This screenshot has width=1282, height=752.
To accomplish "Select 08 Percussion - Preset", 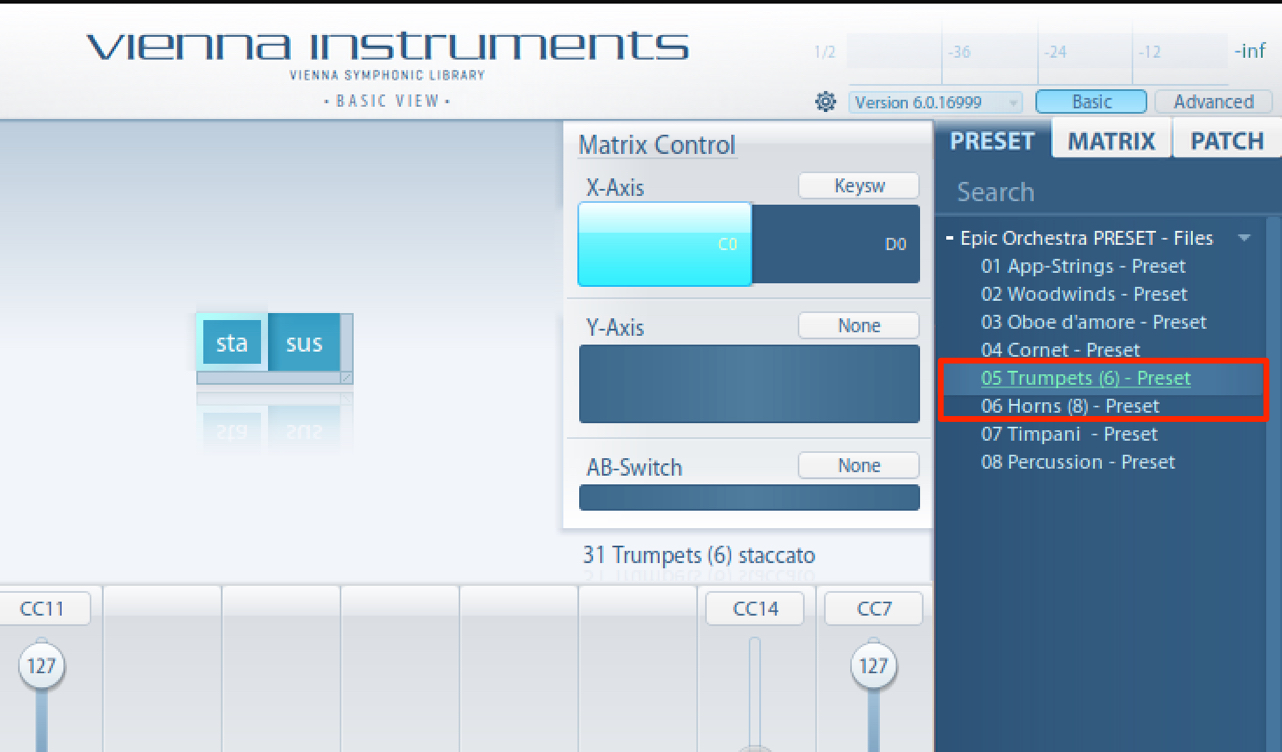I will click(1078, 462).
